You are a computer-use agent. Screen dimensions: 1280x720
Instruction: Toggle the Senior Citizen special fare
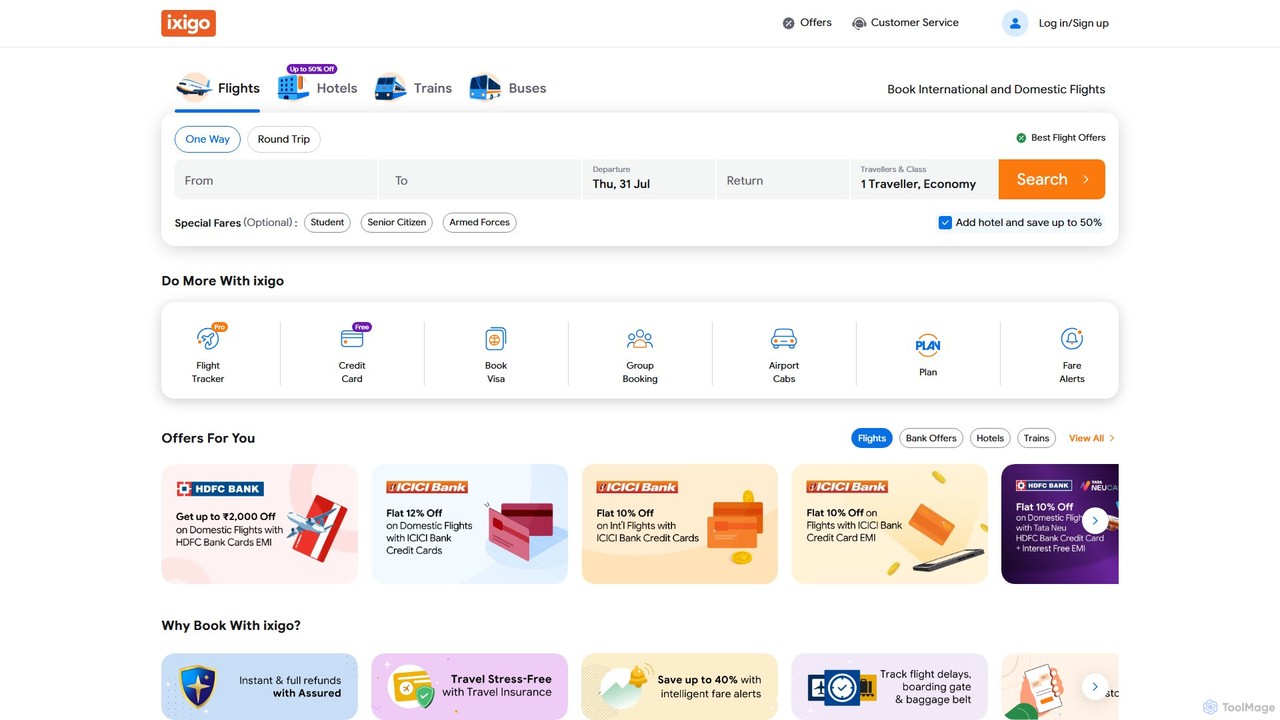[x=397, y=223]
